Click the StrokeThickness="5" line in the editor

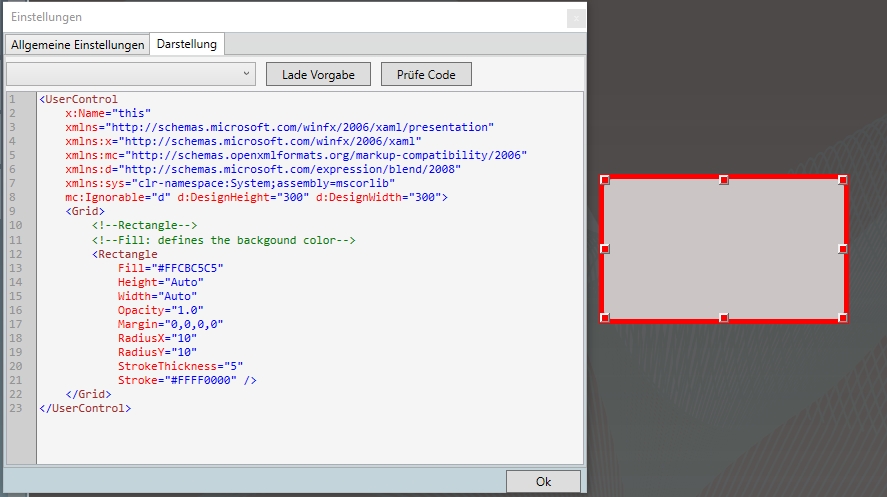point(180,366)
